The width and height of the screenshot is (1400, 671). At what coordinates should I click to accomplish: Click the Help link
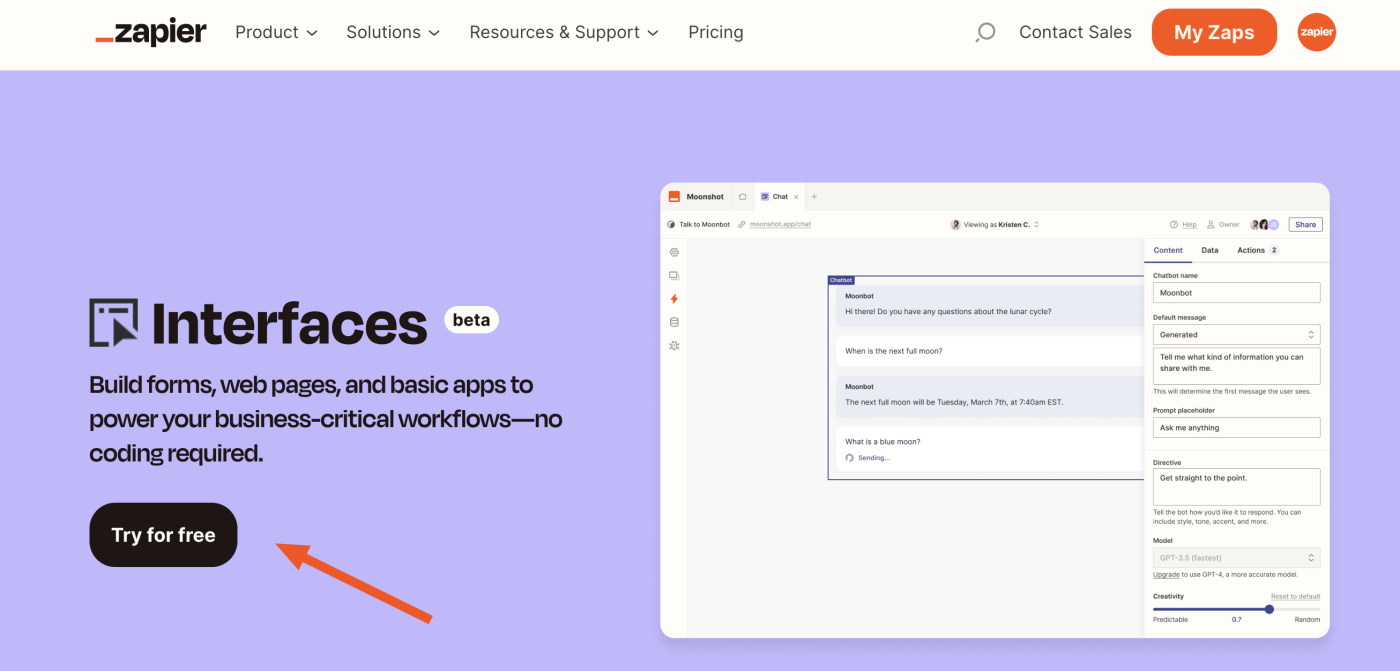coord(1189,224)
